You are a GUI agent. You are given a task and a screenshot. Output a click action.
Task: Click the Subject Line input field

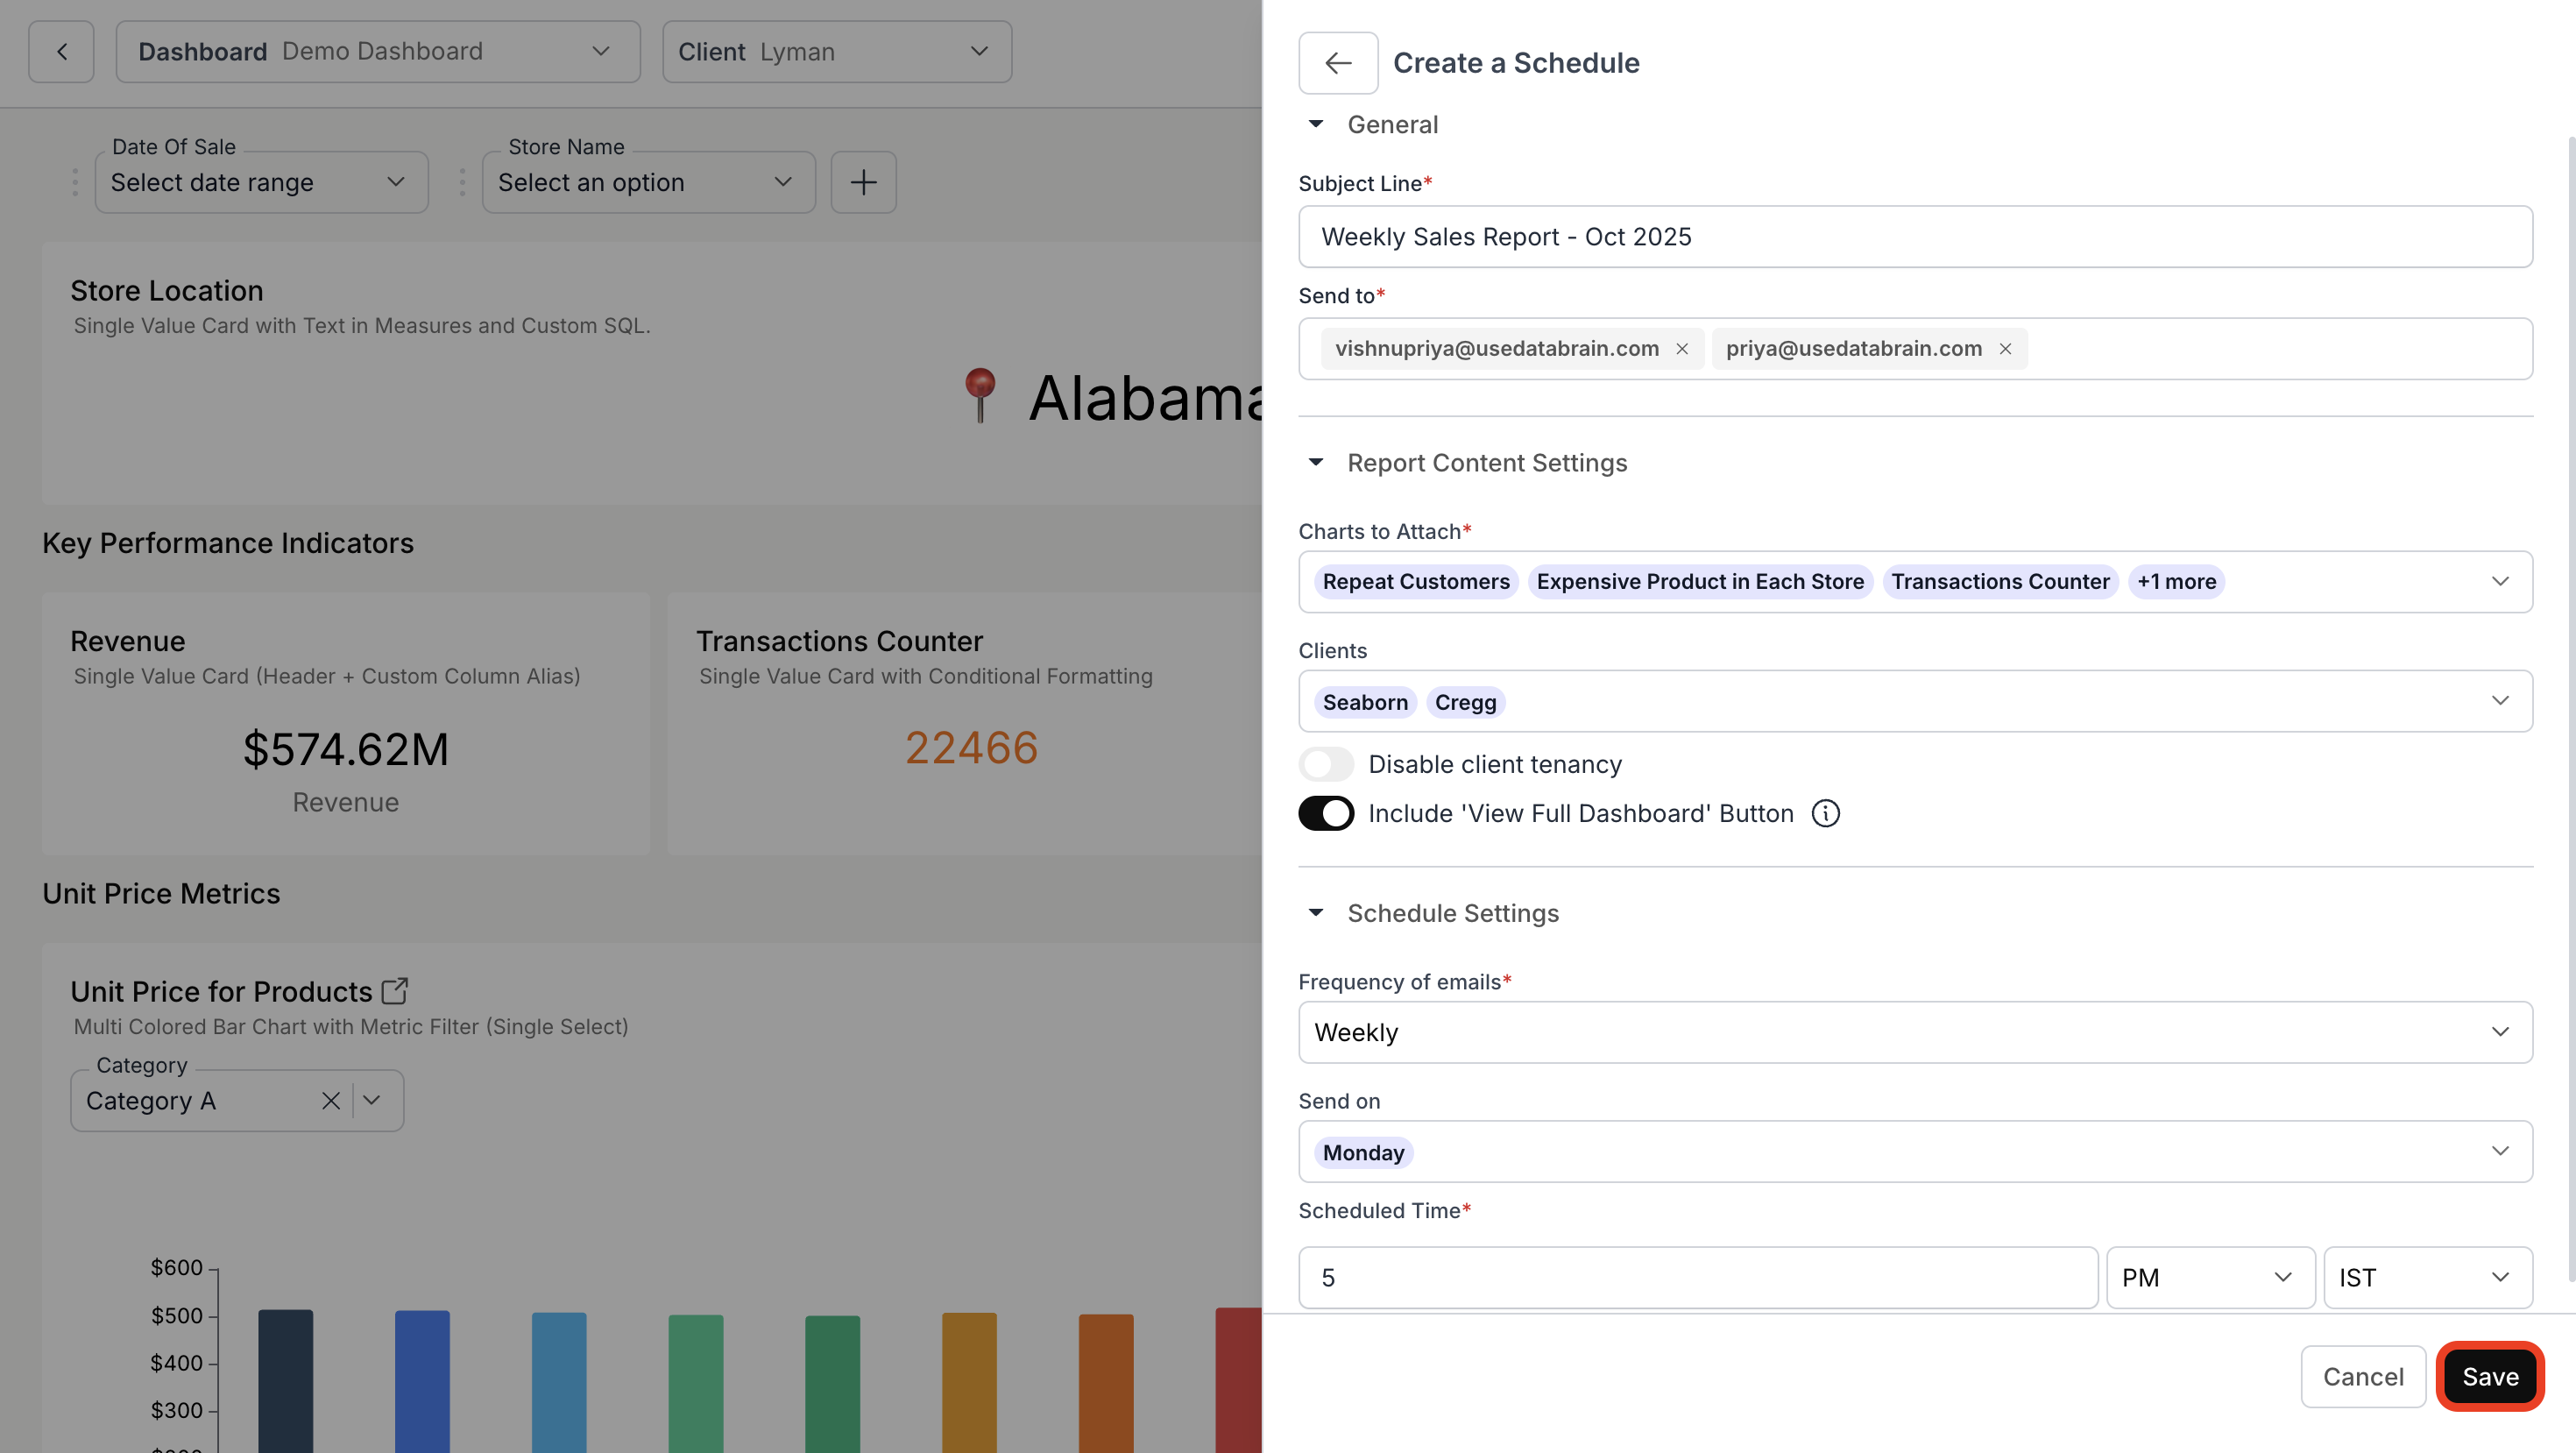1914,237
